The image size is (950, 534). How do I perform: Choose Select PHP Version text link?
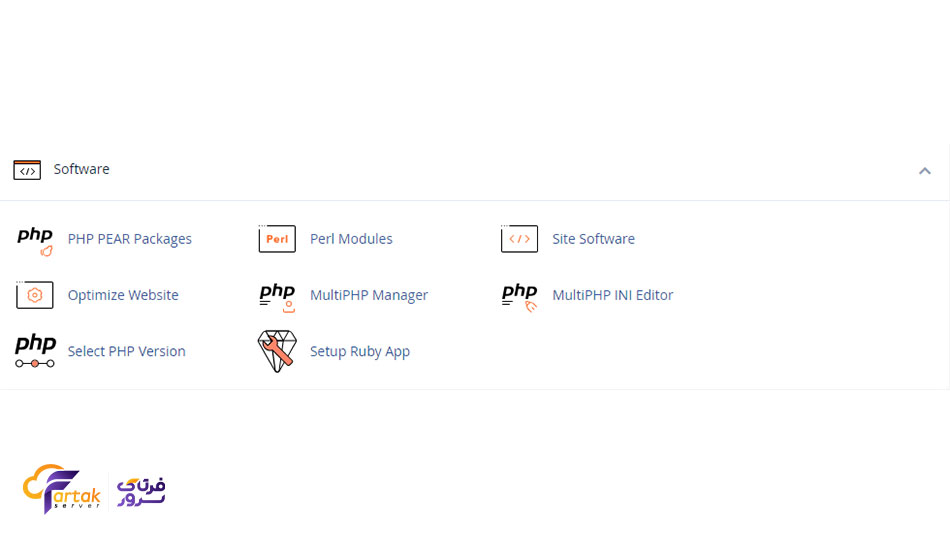(126, 351)
